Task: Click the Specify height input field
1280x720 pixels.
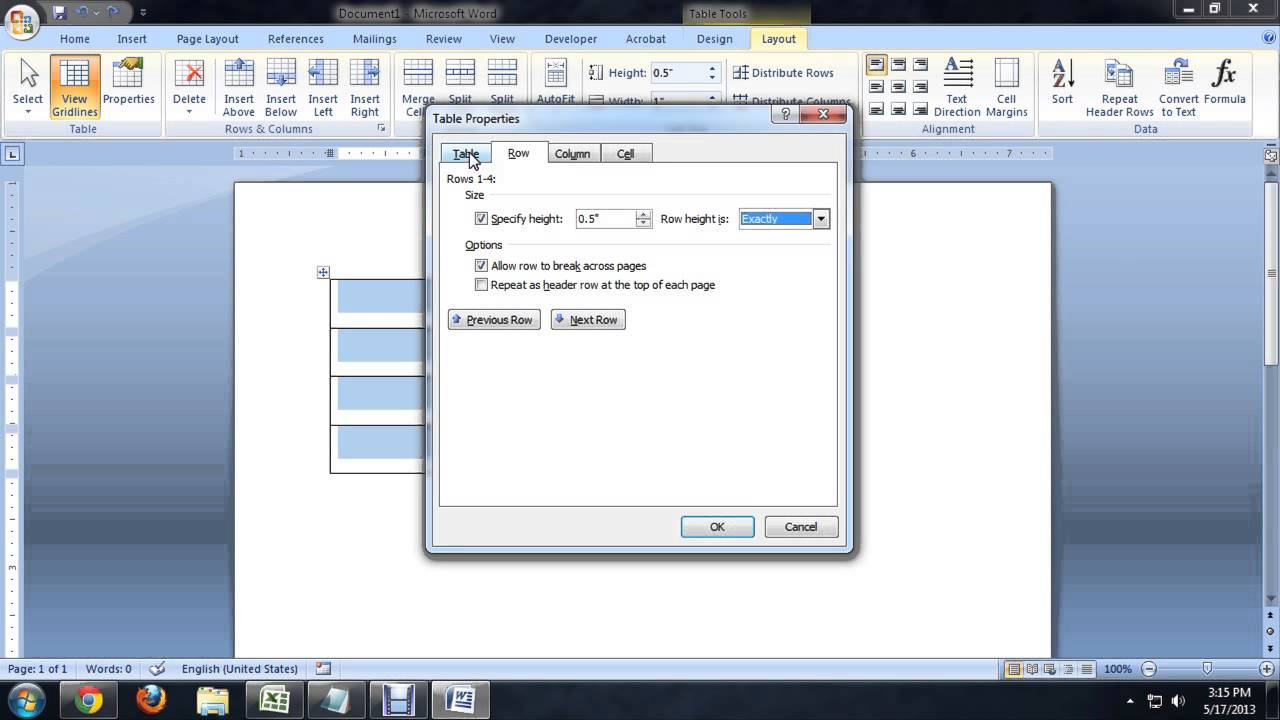Action: 606,219
